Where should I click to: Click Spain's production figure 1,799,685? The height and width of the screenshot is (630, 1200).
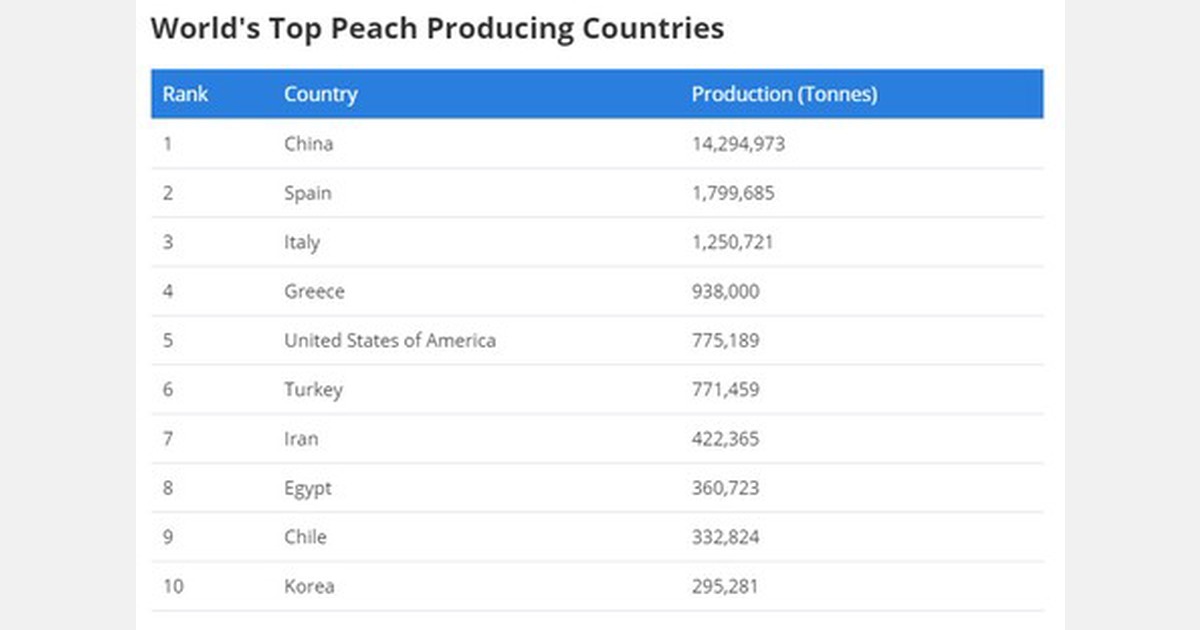[x=734, y=193]
